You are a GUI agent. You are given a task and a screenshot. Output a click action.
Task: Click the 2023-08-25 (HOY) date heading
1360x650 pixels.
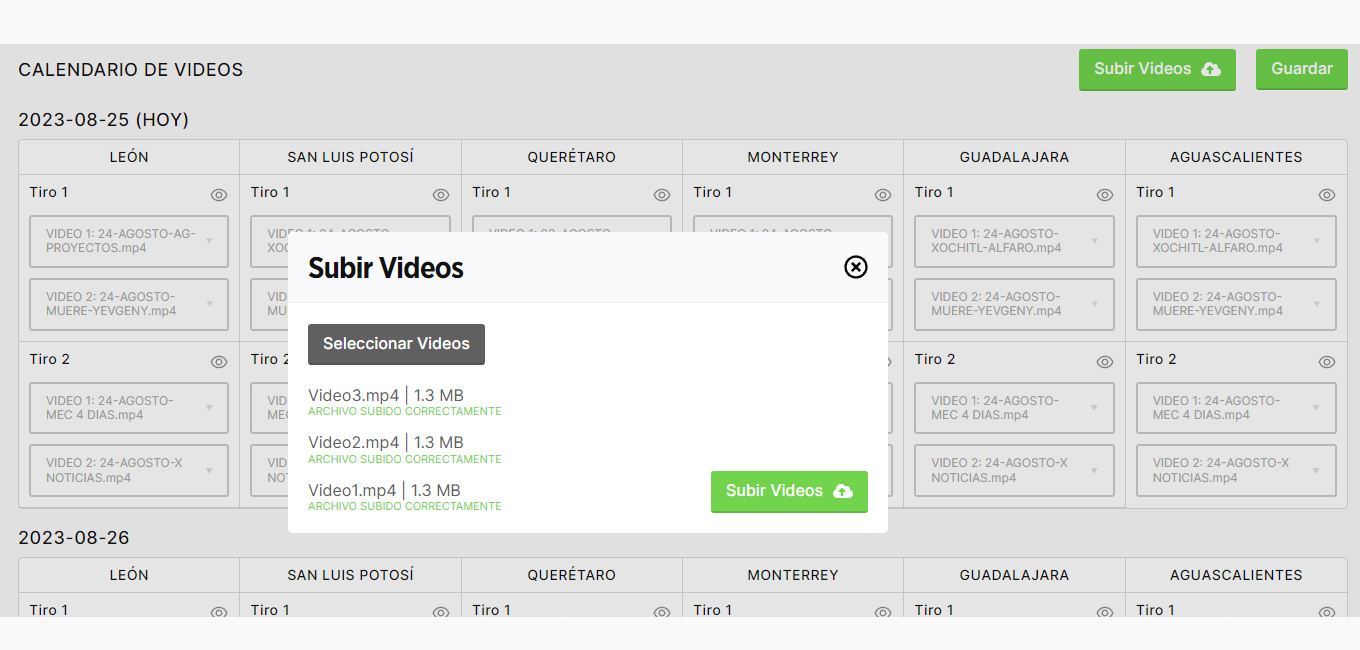[104, 120]
